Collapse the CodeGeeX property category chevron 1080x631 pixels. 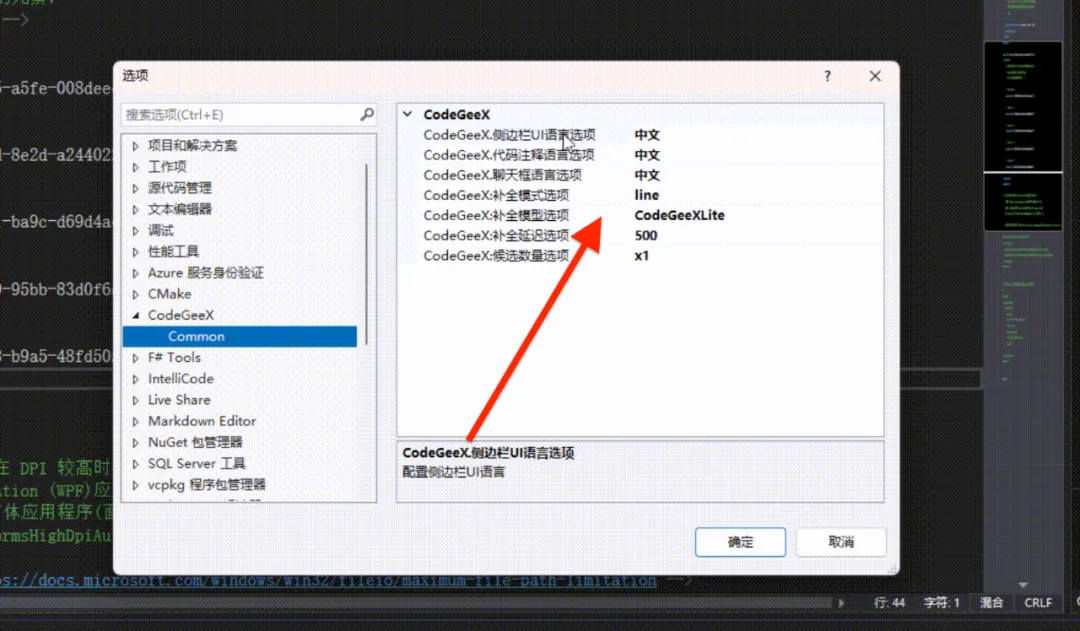click(x=408, y=114)
